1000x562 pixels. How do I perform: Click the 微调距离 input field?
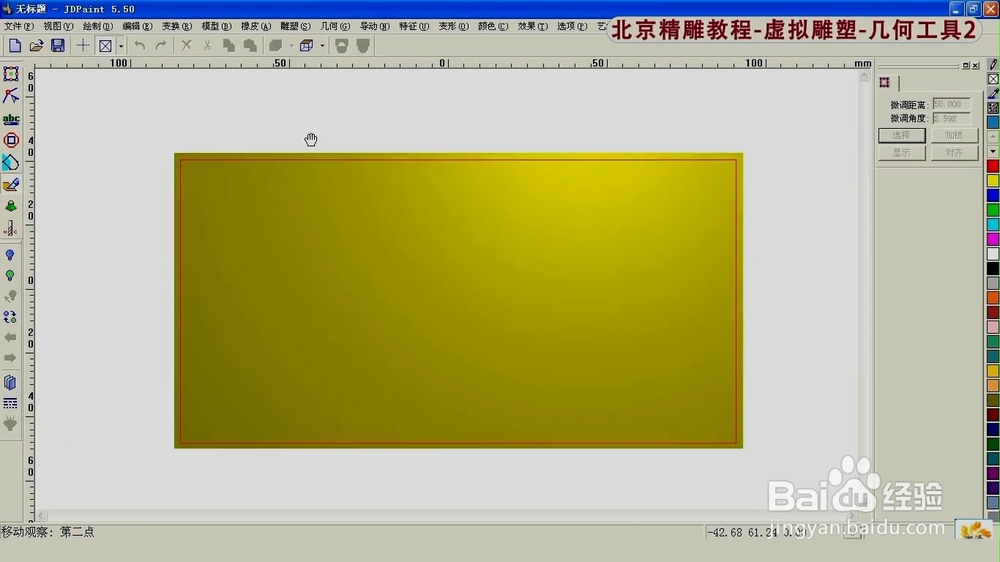952,104
